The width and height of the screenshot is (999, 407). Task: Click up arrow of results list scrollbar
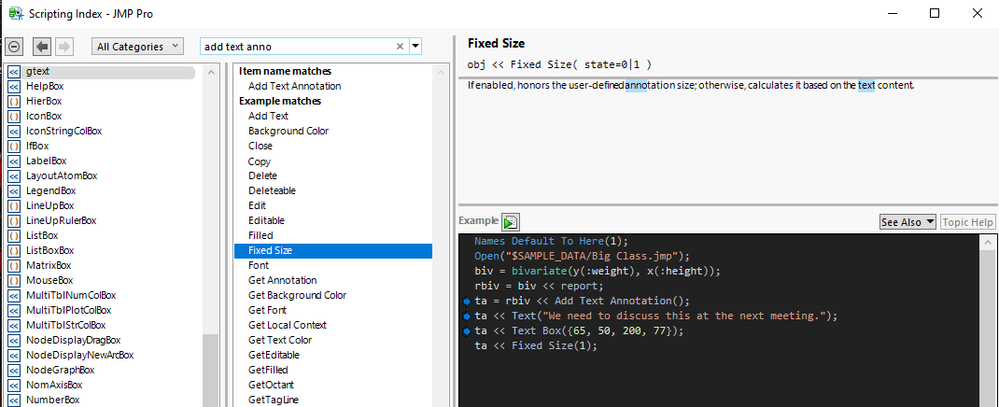pos(440,72)
